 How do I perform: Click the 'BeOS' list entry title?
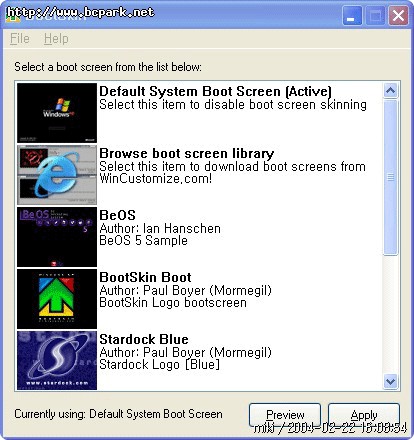[x=117, y=215]
